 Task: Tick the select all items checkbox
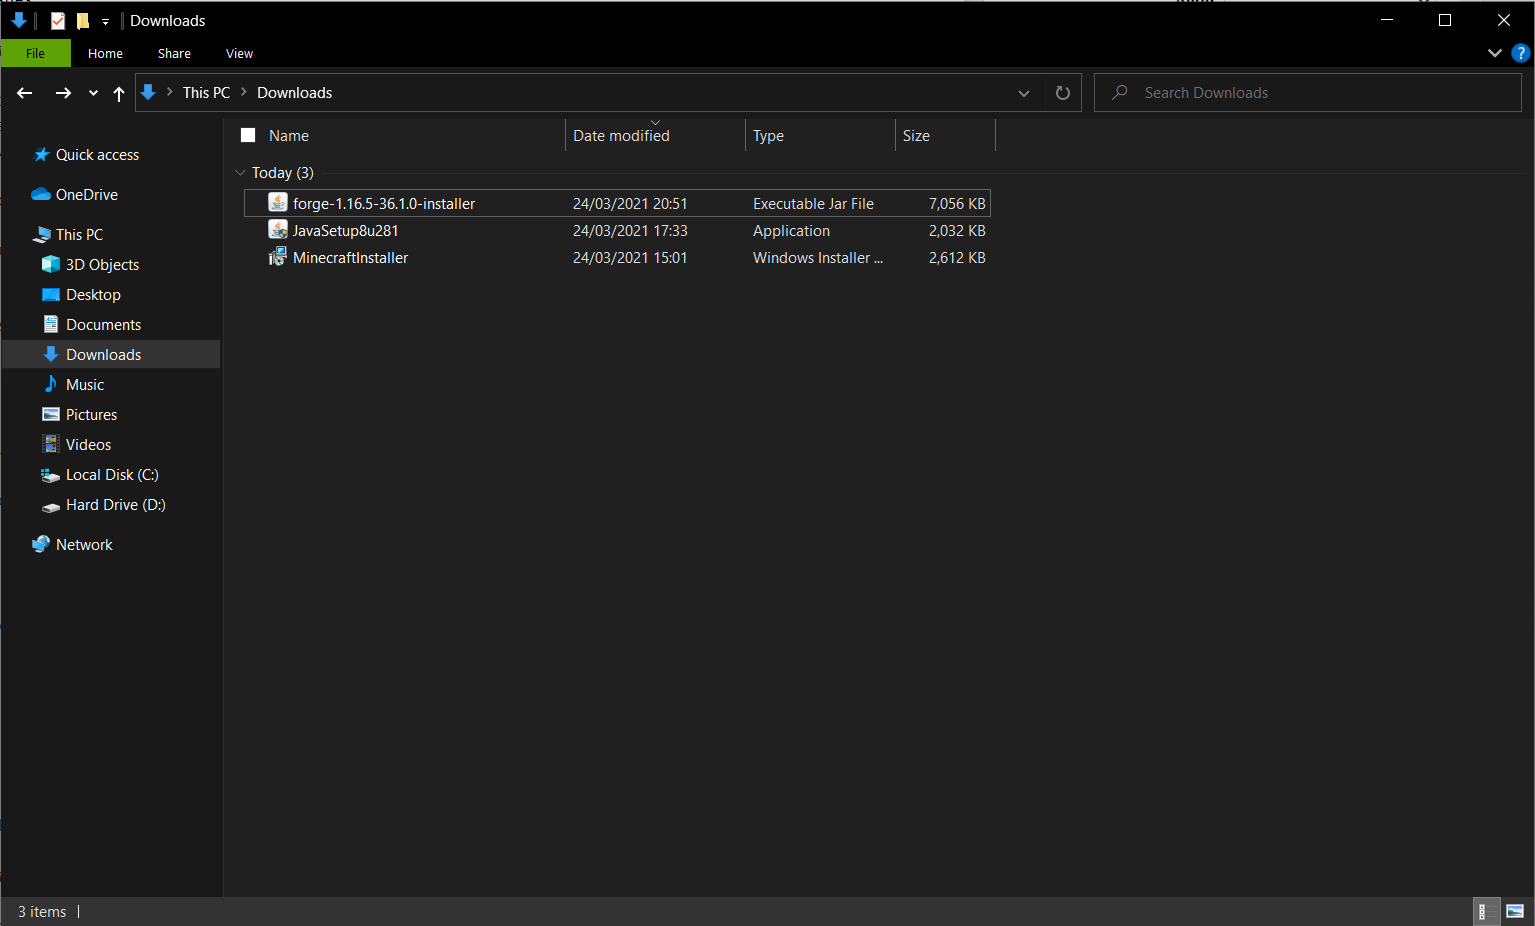(x=248, y=135)
